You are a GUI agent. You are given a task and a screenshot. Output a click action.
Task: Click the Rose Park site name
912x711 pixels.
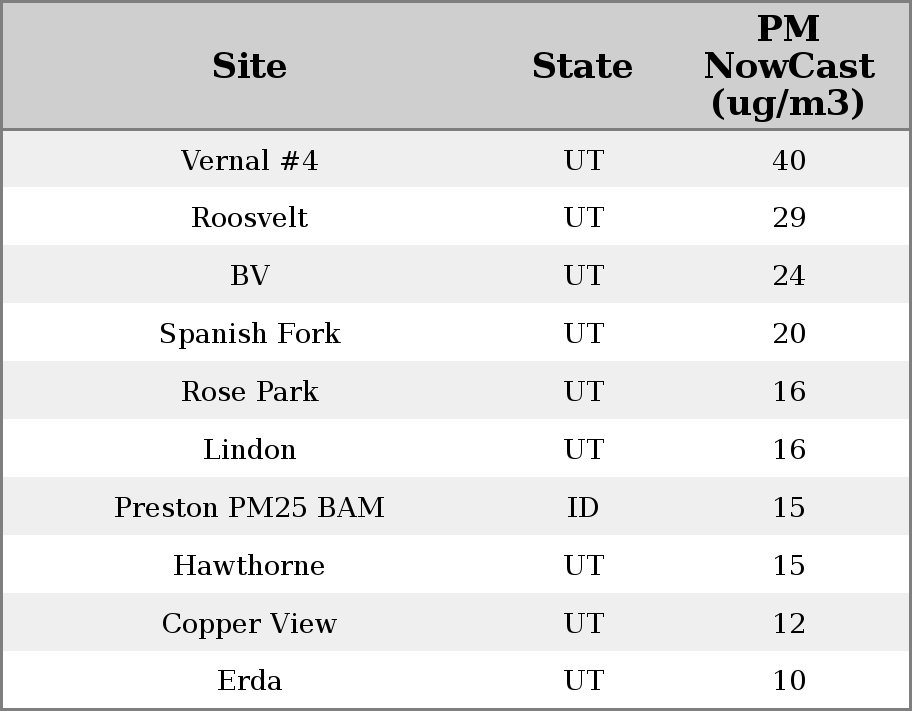click(x=249, y=392)
